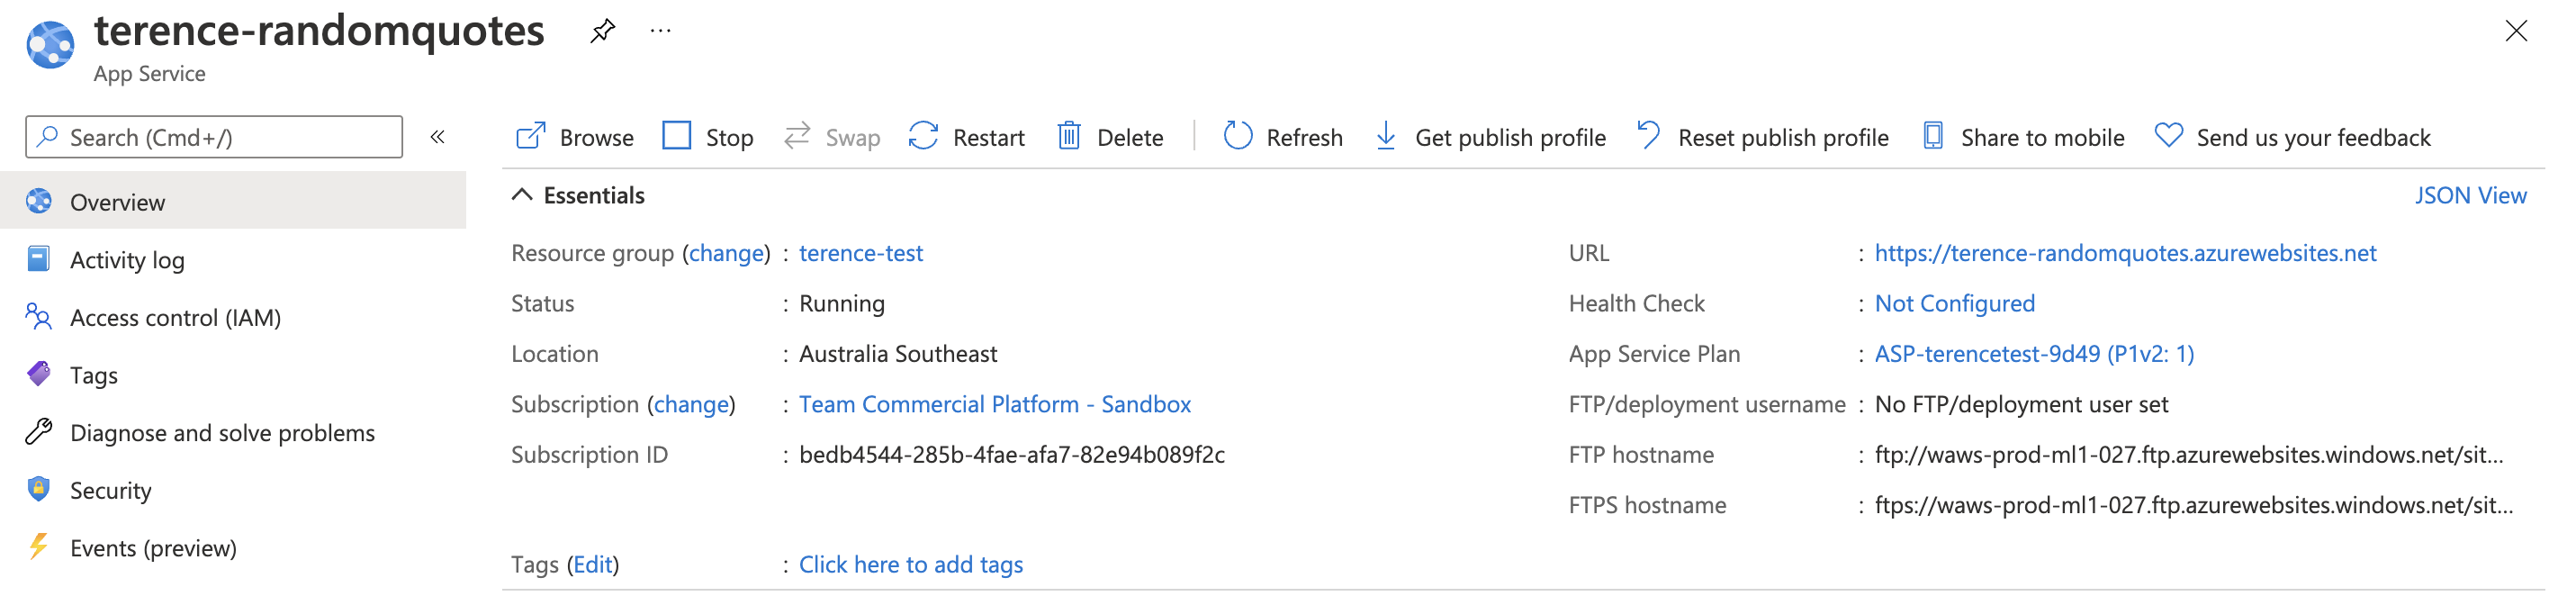Click the FTPS hostname value
This screenshot has height=596, width=2576.
click(x=2194, y=506)
